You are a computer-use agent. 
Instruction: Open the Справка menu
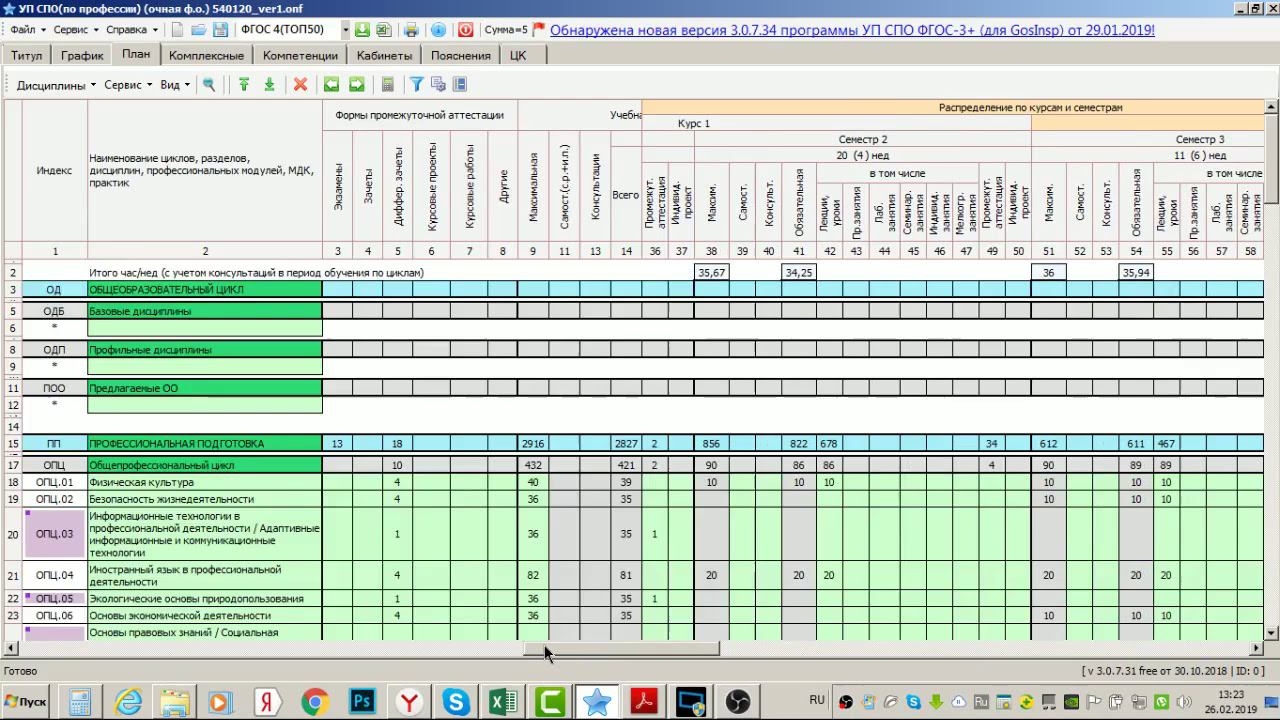[x=130, y=30]
